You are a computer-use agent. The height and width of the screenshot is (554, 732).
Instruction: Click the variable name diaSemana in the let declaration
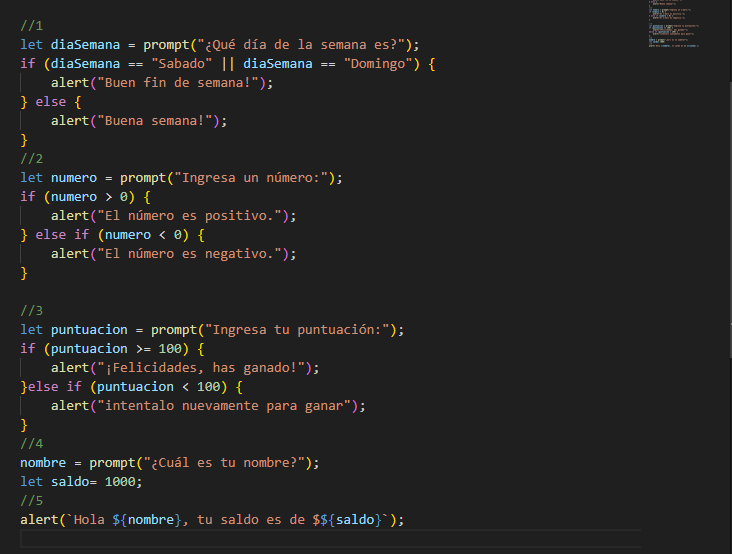coord(85,45)
